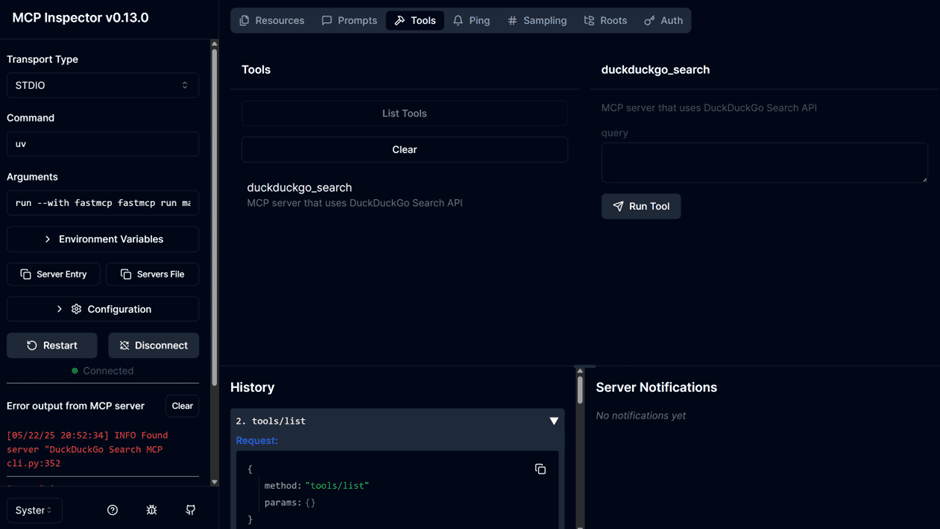The image size is (940, 529).
Task: Click the sidebar scrollbar down arrow
Action: coord(215,482)
